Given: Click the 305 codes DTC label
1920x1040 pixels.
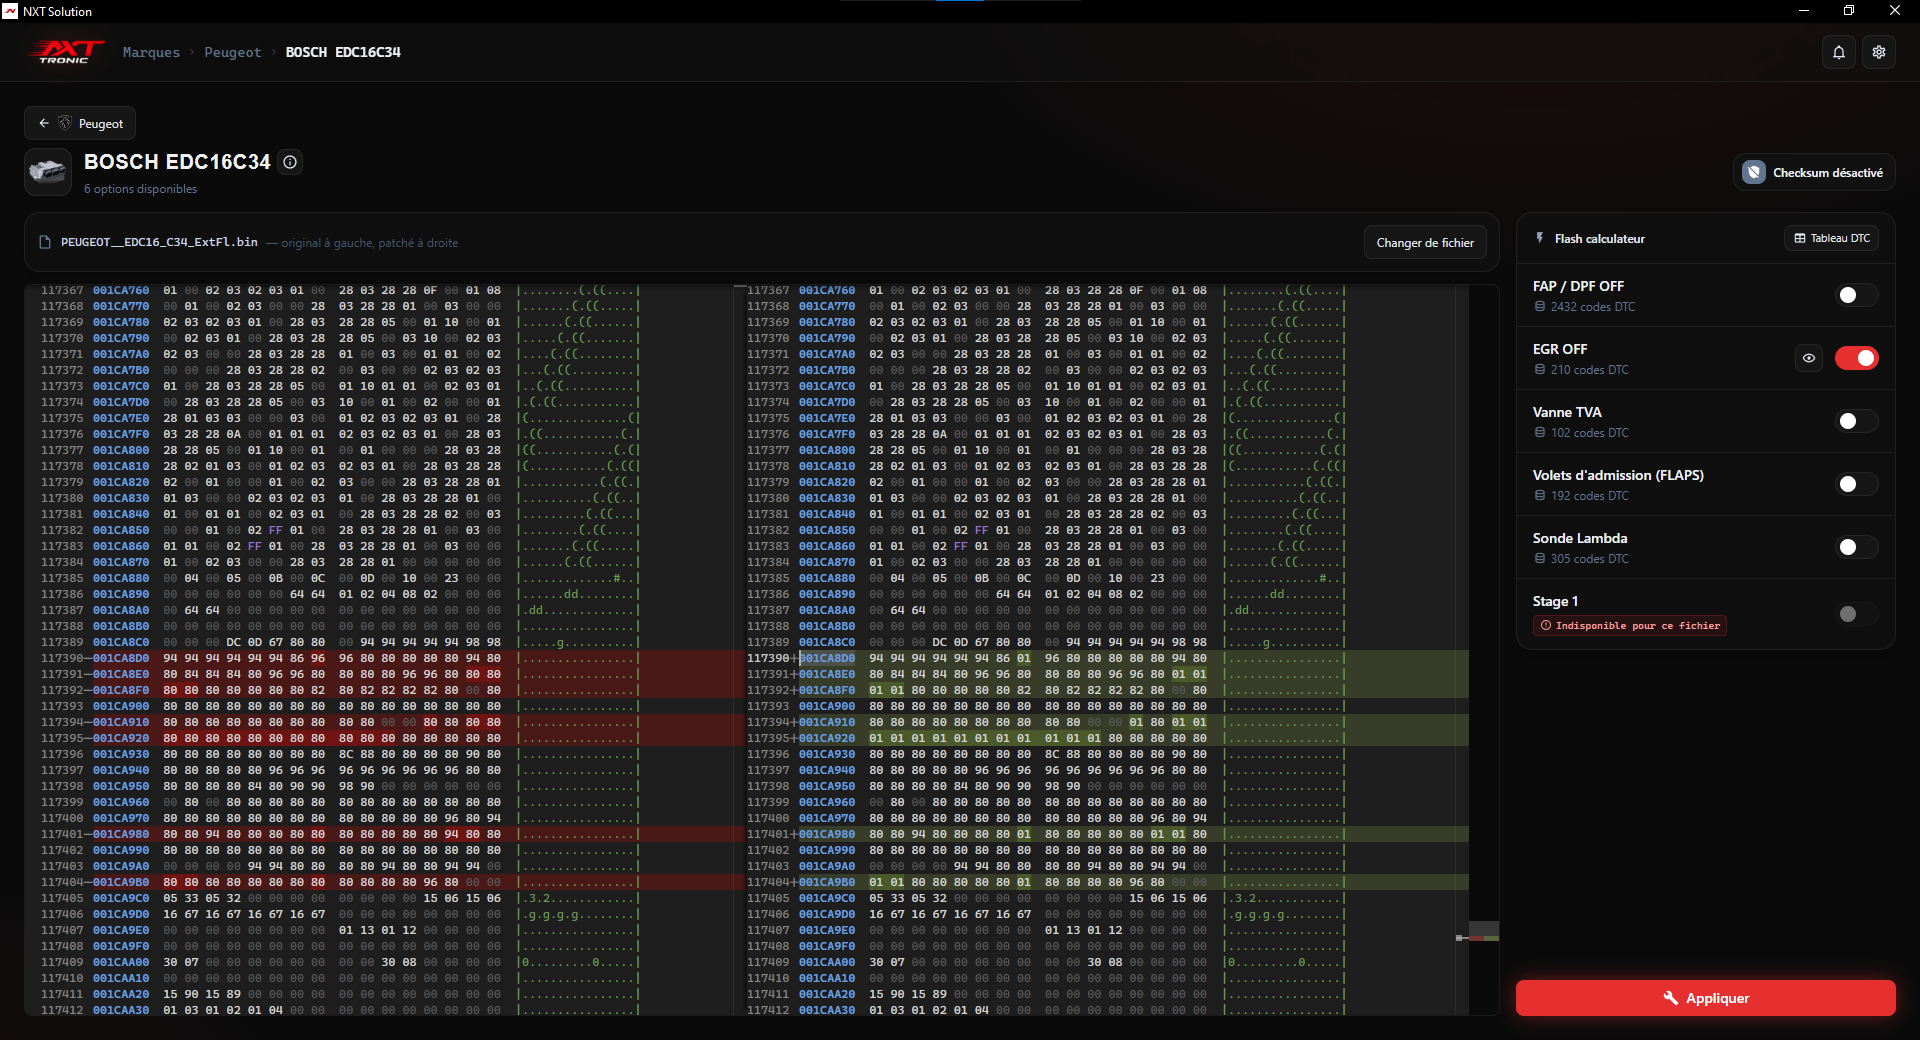Looking at the screenshot, I should click(1589, 559).
